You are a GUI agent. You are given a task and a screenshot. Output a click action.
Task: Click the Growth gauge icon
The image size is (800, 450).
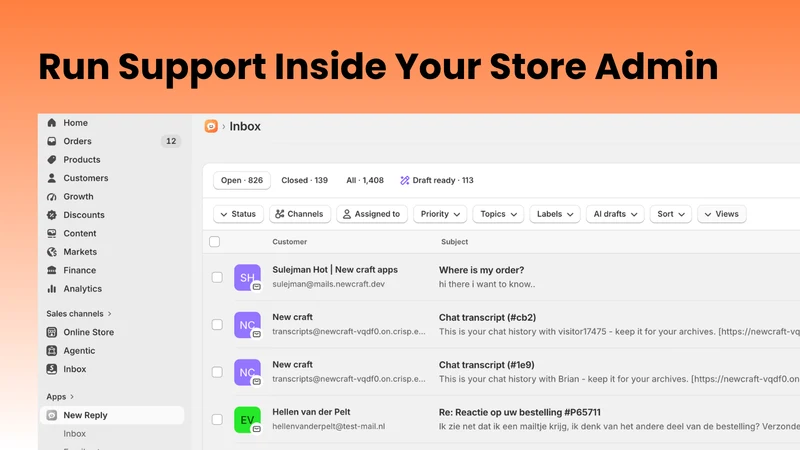pyautogui.click(x=52, y=196)
